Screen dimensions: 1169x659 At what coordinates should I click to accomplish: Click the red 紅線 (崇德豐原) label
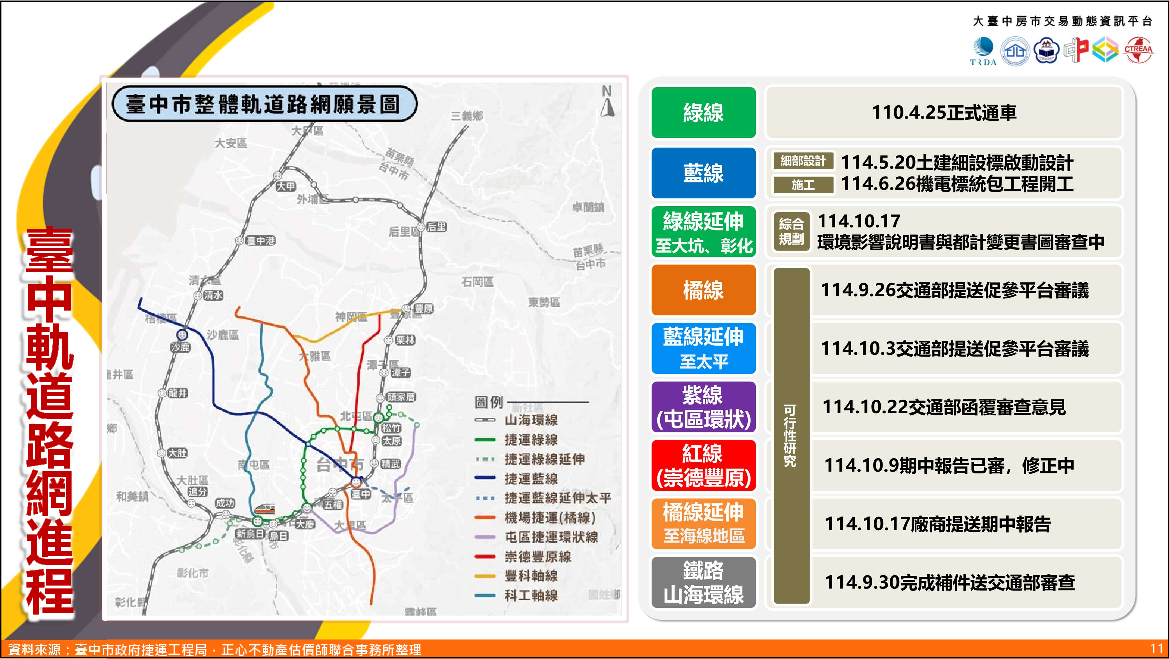click(703, 465)
